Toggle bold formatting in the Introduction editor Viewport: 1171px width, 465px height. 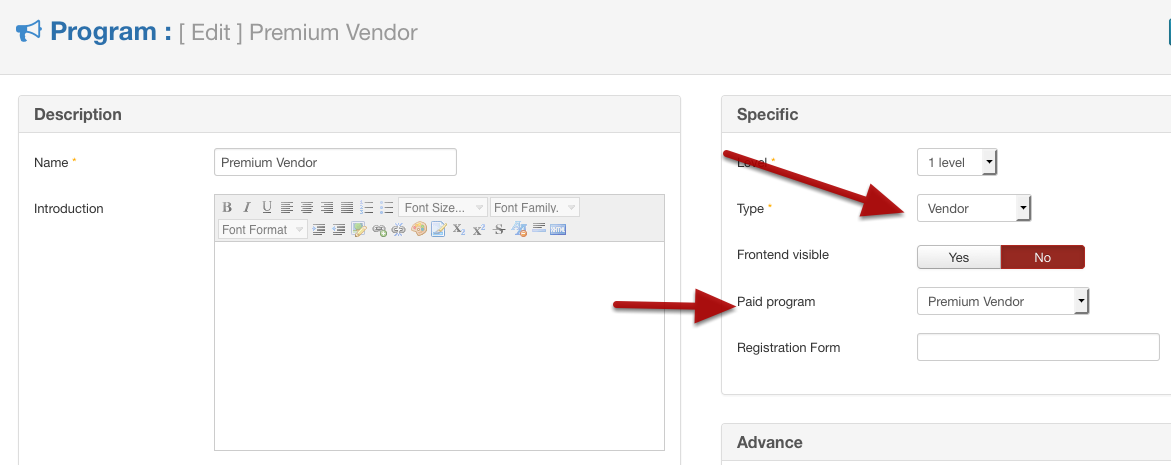point(227,207)
